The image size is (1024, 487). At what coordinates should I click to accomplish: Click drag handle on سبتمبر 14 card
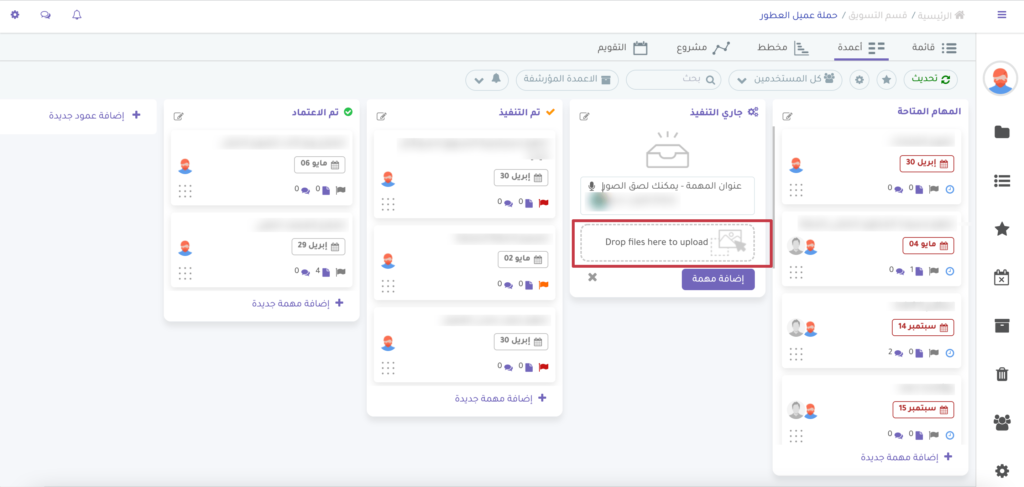click(796, 354)
